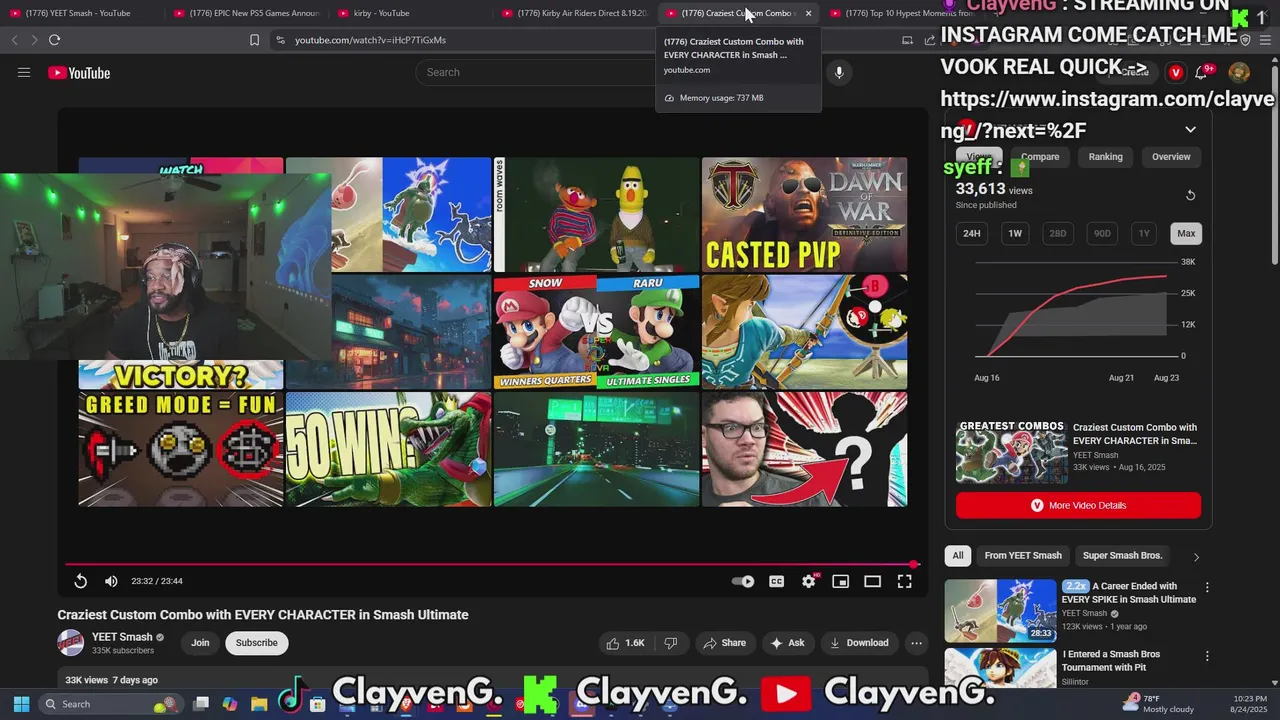Toggle closed captions with the CC button

[776, 581]
